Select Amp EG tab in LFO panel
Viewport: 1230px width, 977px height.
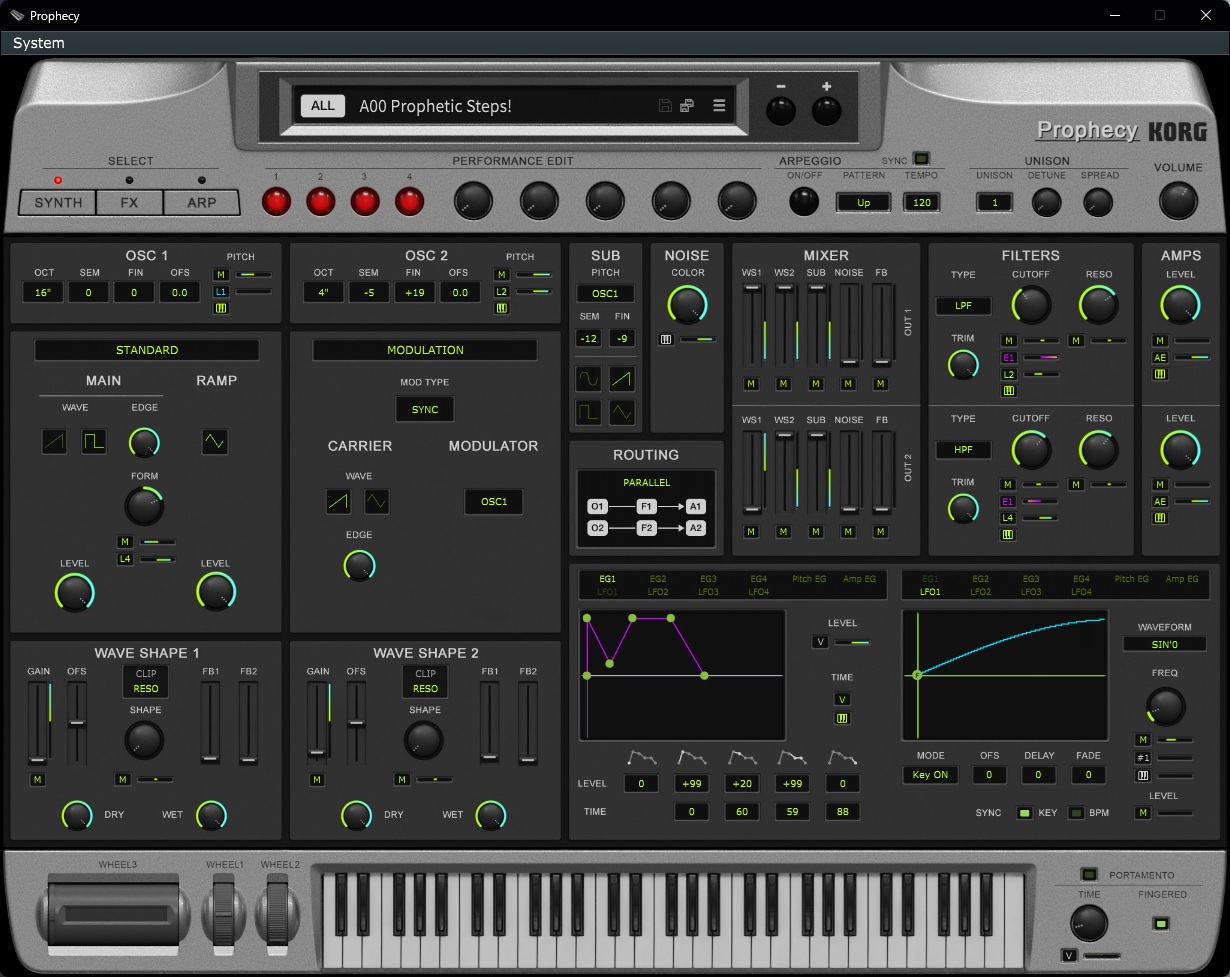(1181, 579)
